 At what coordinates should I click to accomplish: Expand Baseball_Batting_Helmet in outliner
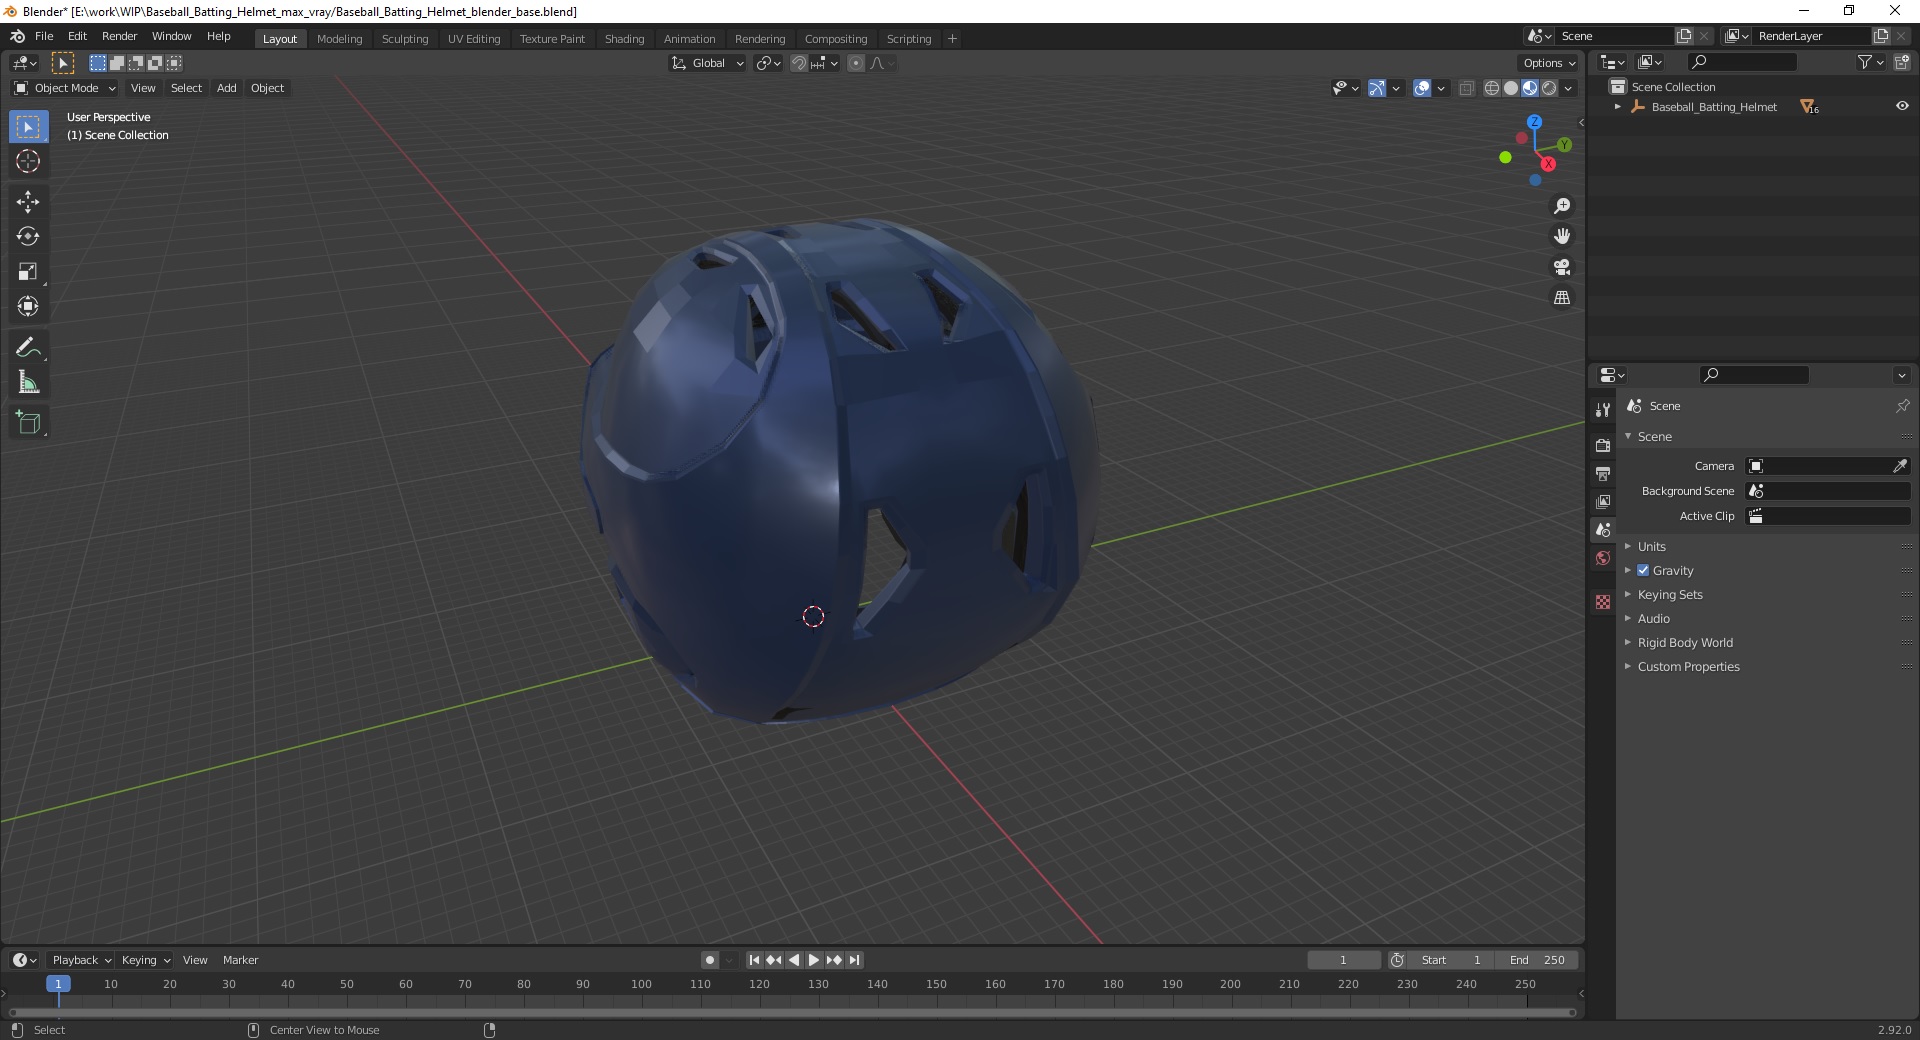1618,107
